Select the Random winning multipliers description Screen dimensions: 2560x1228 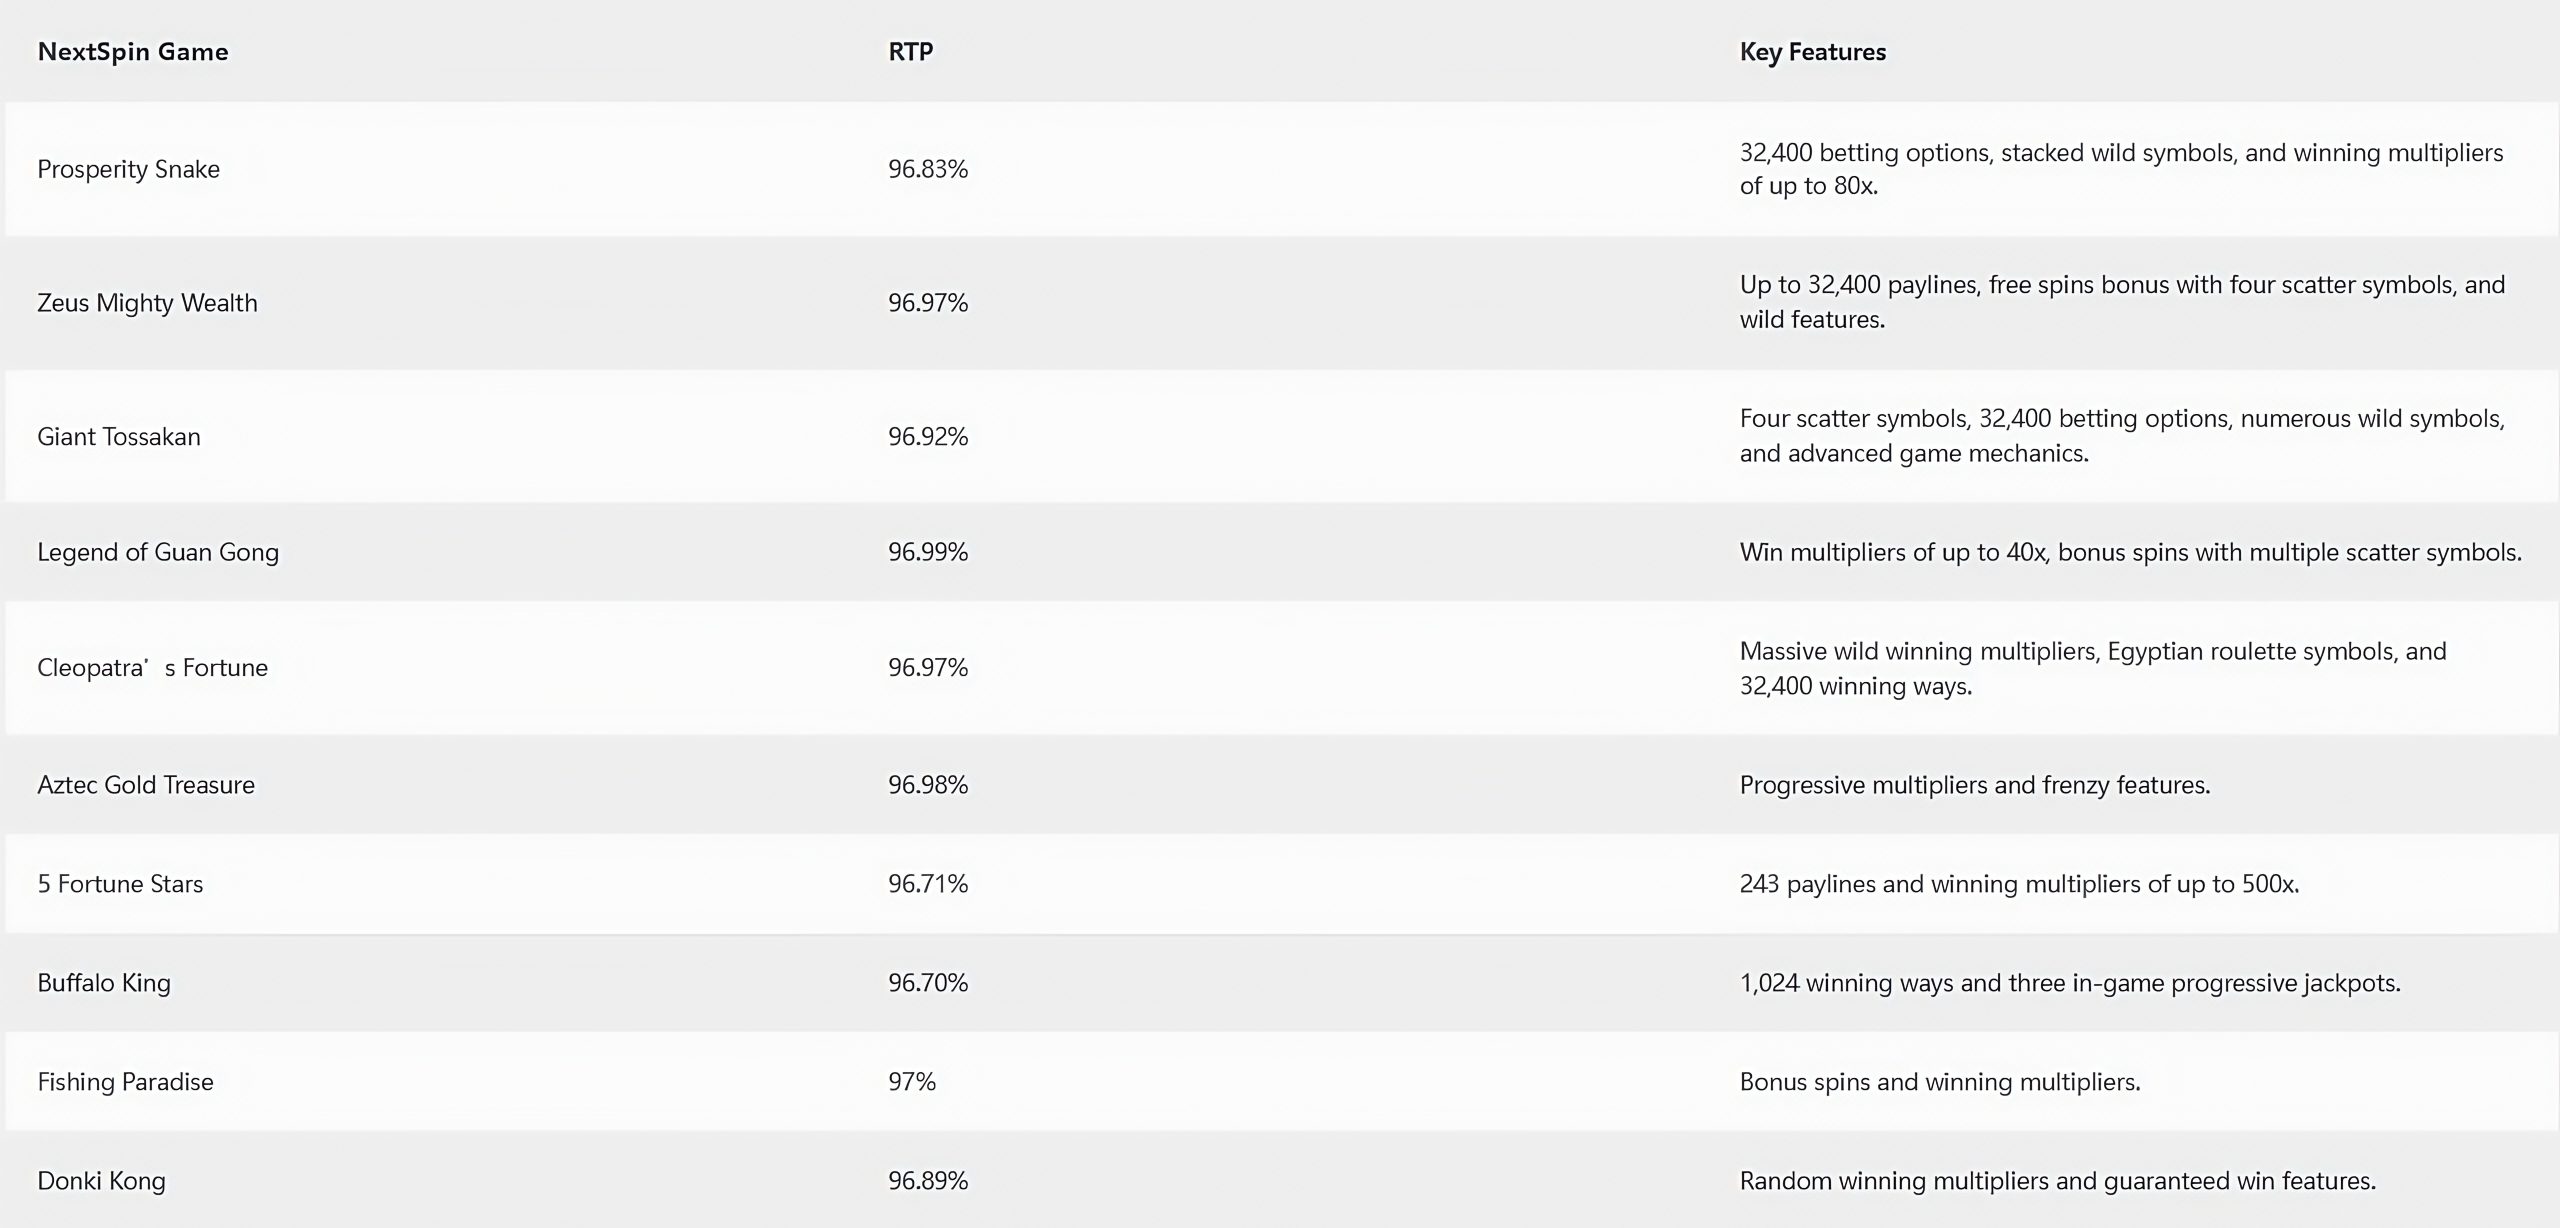coord(2058,1181)
